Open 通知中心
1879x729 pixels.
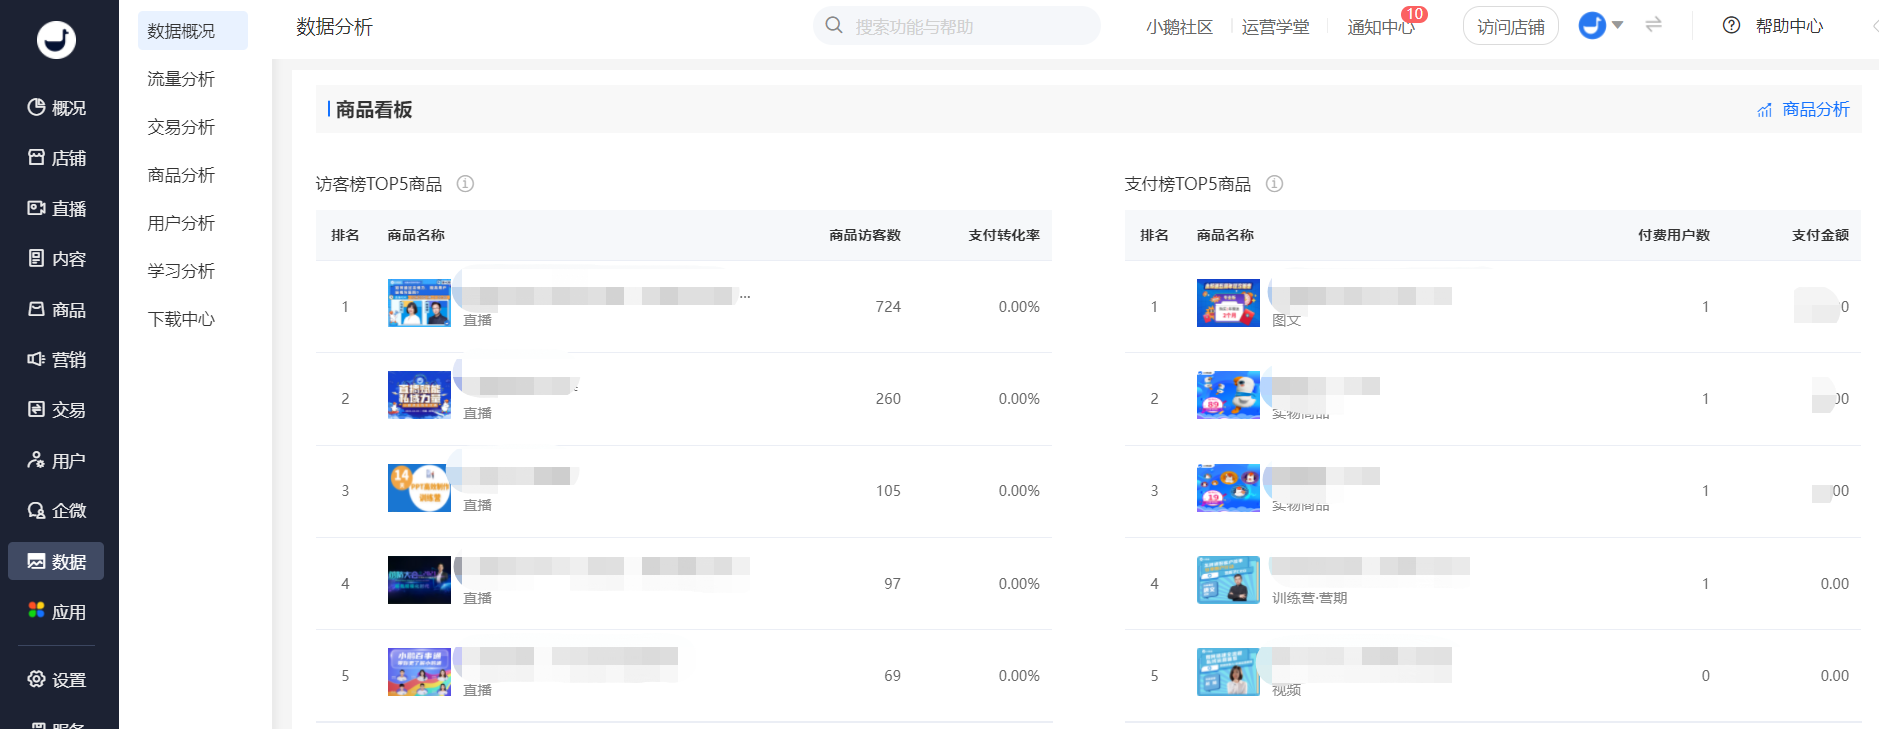click(x=1380, y=27)
